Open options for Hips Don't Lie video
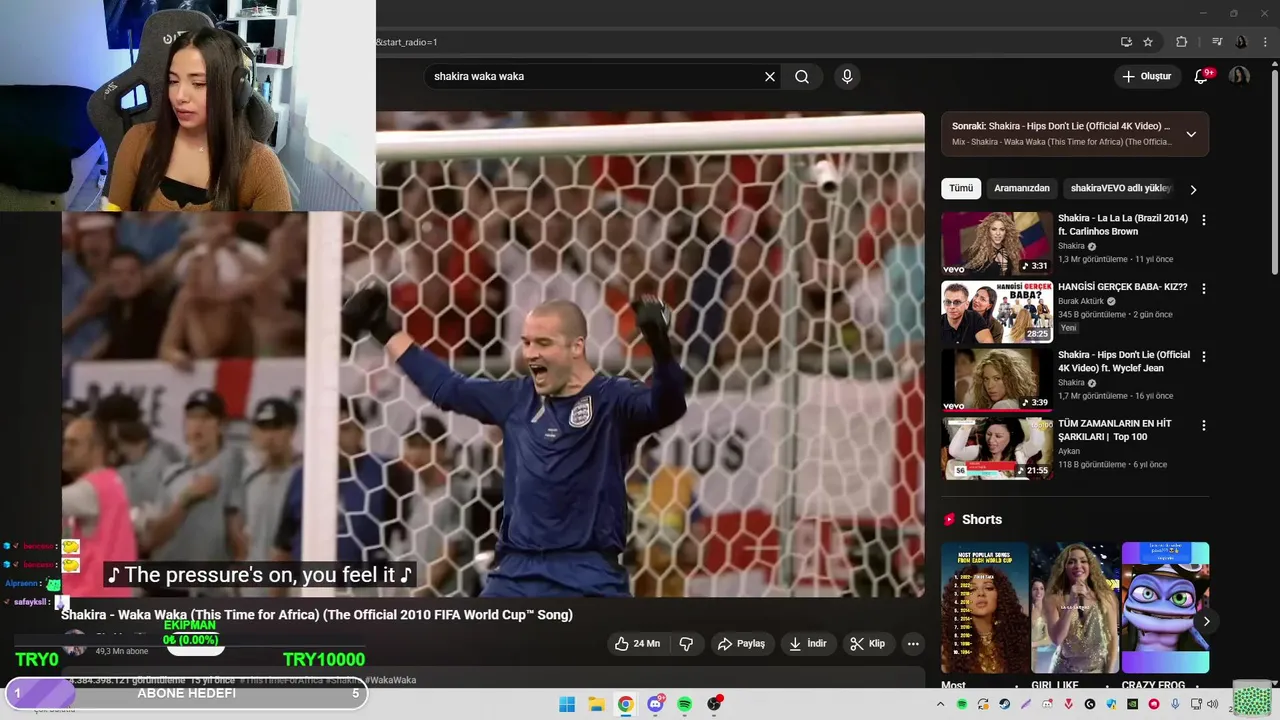Image resolution: width=1280 pixels, height=720 pixels. [x=1203, y=357]
